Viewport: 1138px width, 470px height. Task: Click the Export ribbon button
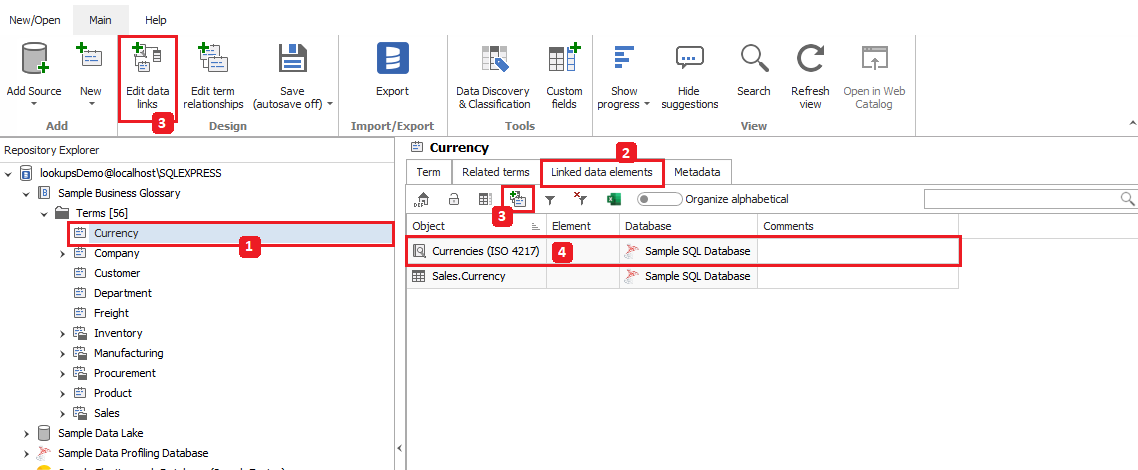click(x=392, y=60)
